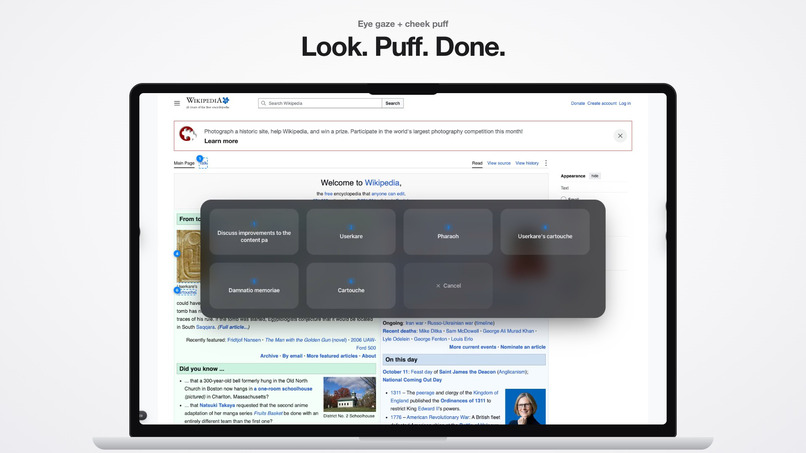This screenshot has width=806, height=453.
Task: Open the View history tab
Action: click(x=527, y=163)
